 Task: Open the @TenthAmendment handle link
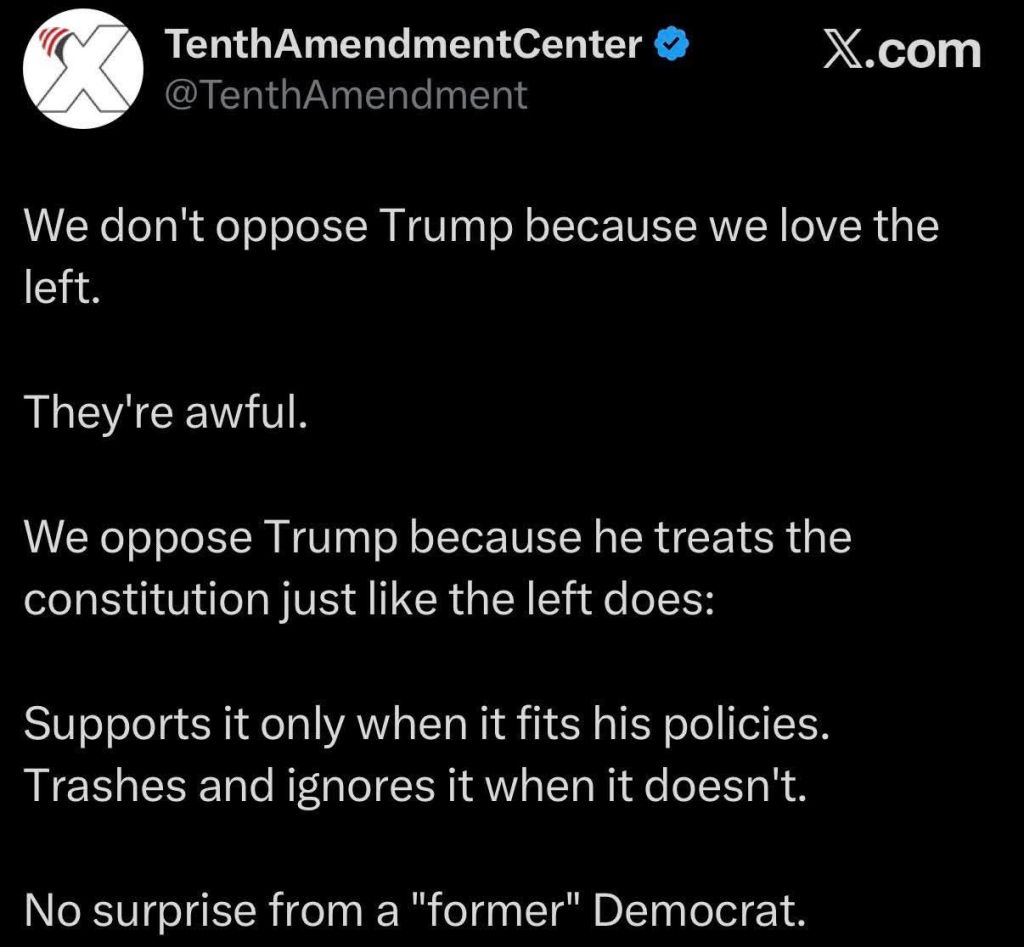343,95
